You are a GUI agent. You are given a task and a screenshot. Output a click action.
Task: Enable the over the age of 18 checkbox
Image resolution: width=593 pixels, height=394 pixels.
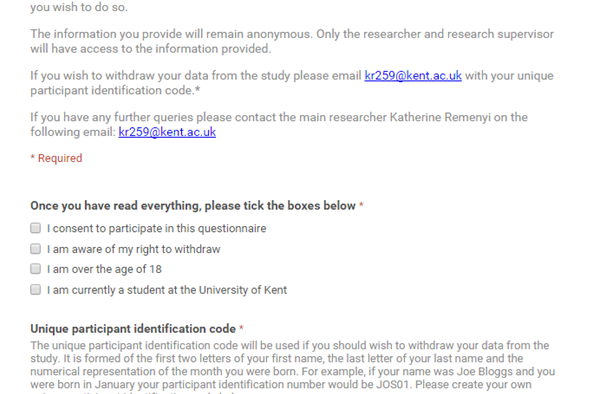[x=36, y=269]
